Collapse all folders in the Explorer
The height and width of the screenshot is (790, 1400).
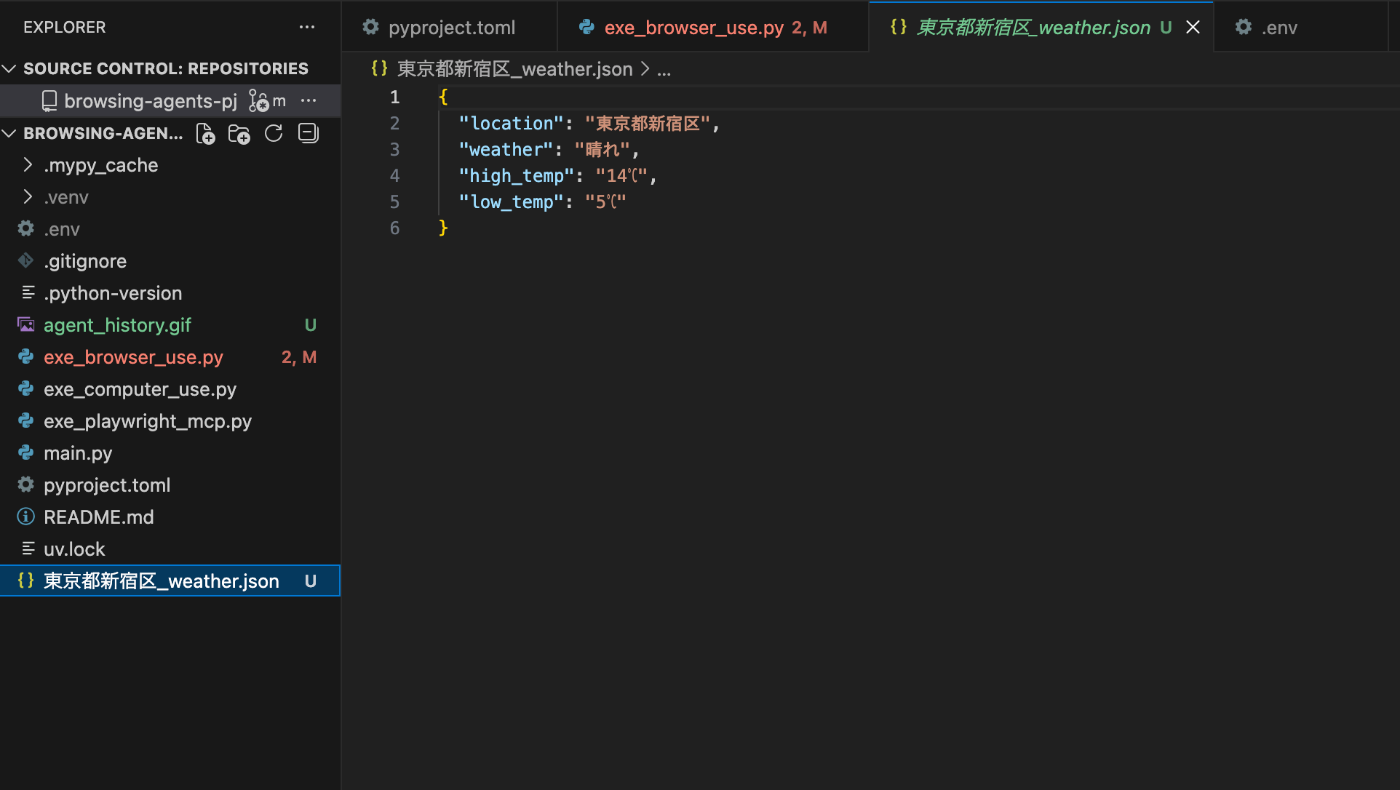point(308,134)
